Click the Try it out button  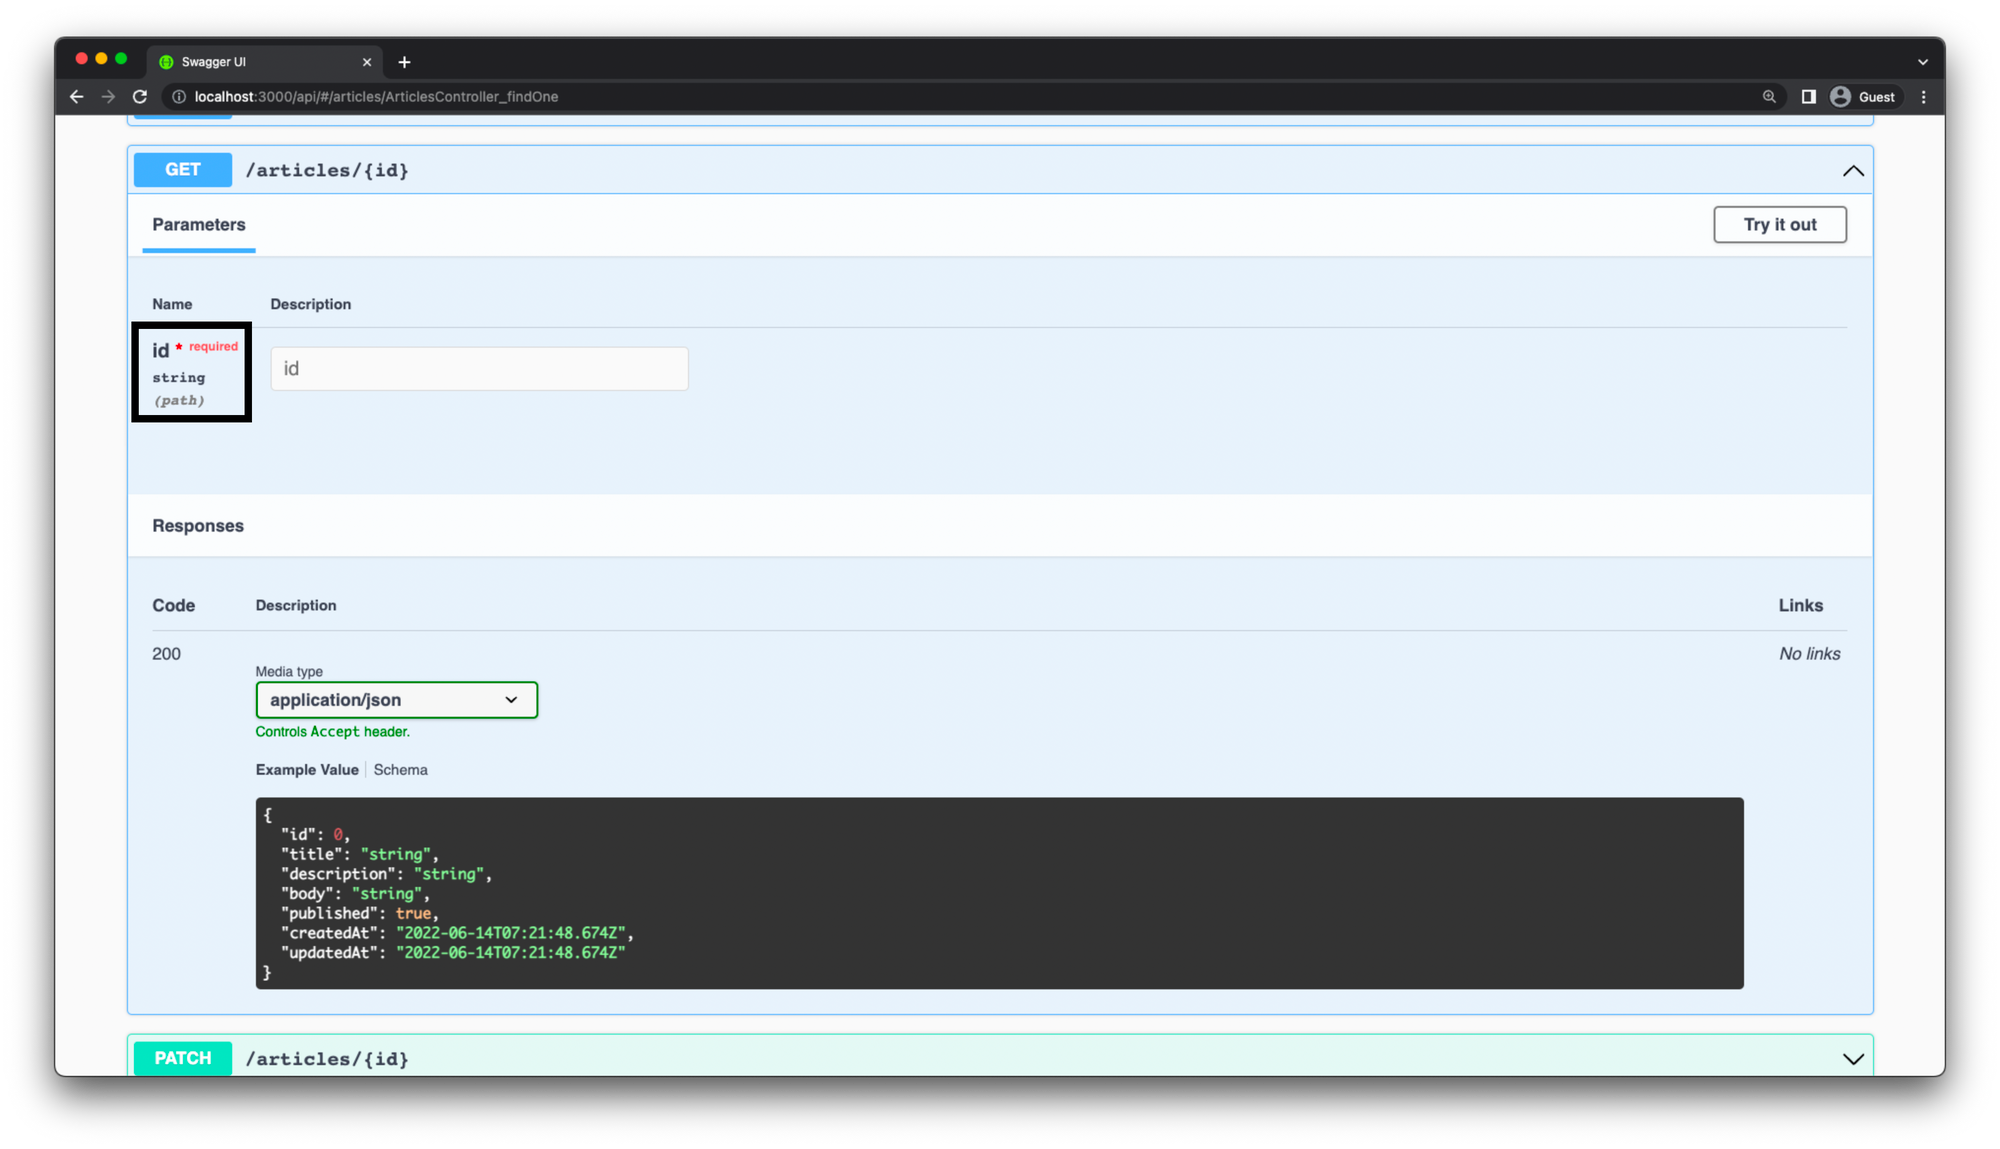pos(1779,225)
